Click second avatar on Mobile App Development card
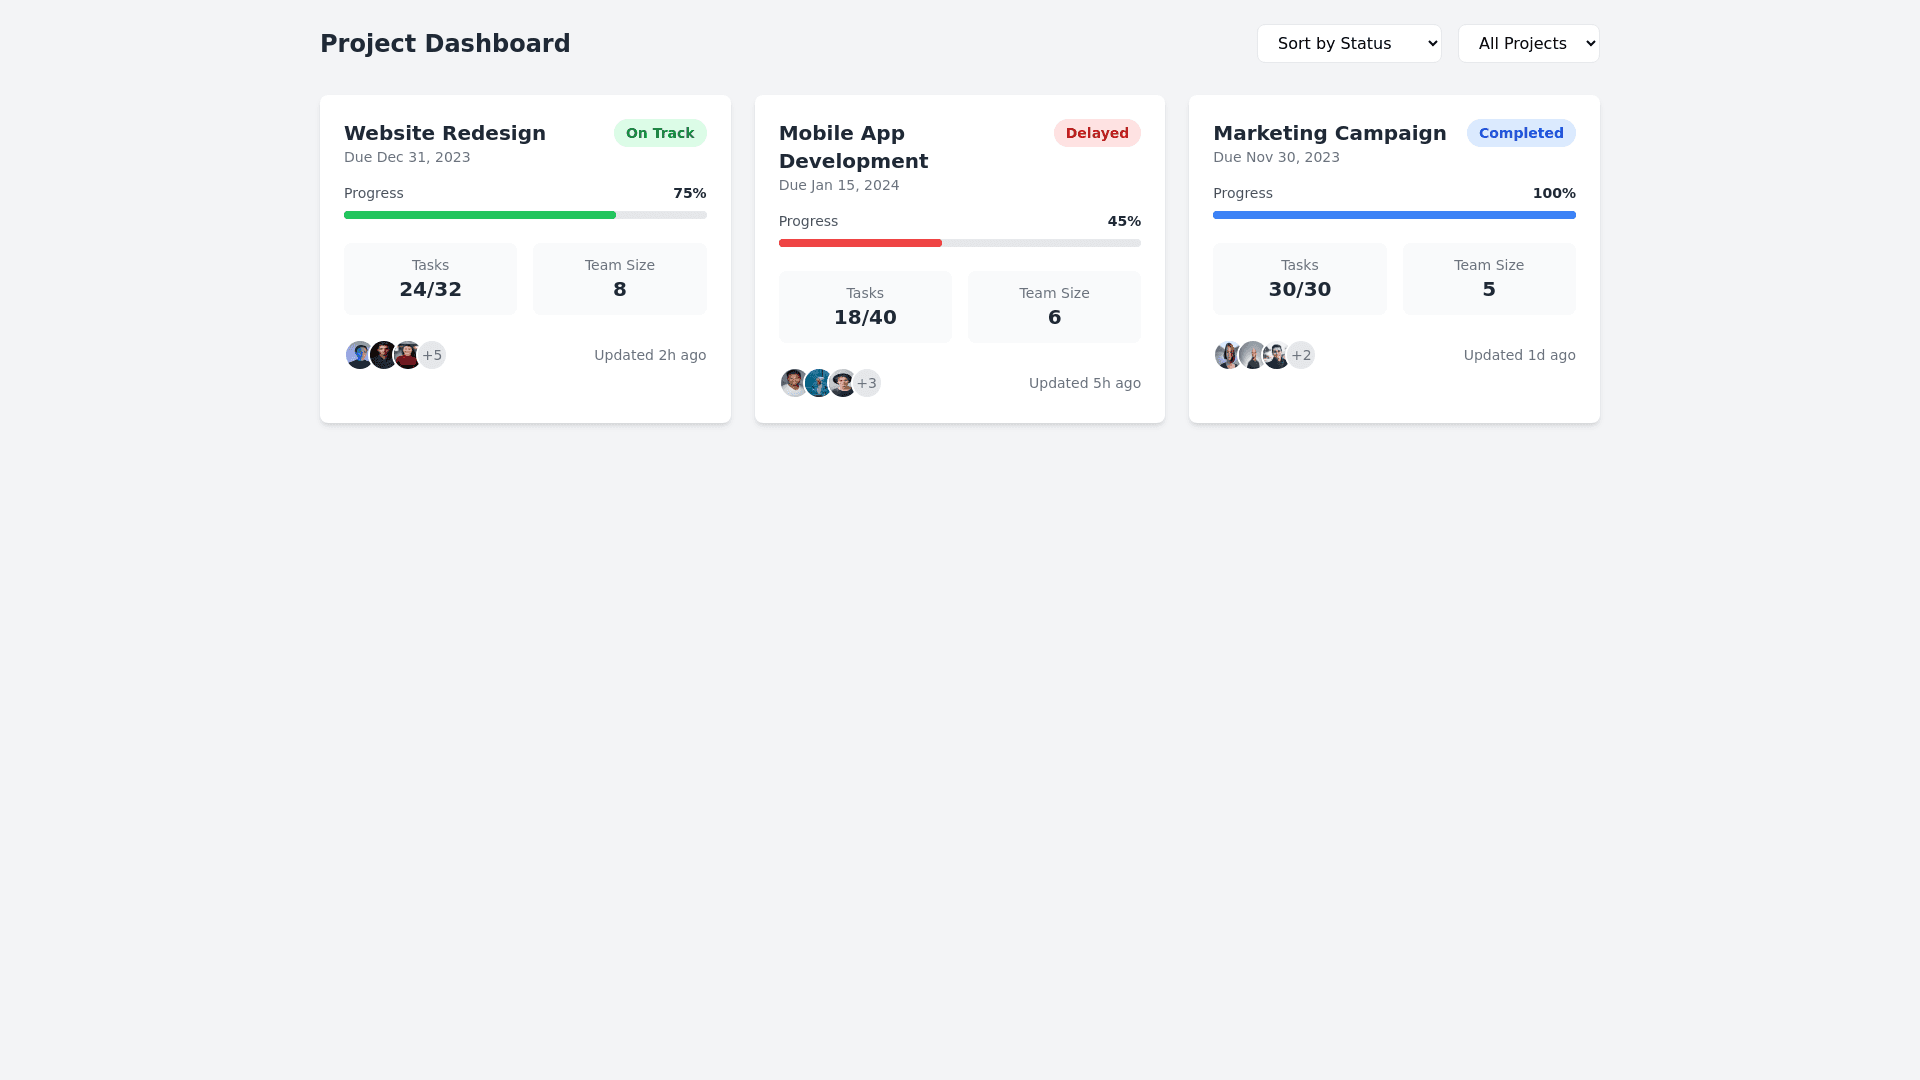Viewport: 1920px width, 1080px height. point(818,383)
